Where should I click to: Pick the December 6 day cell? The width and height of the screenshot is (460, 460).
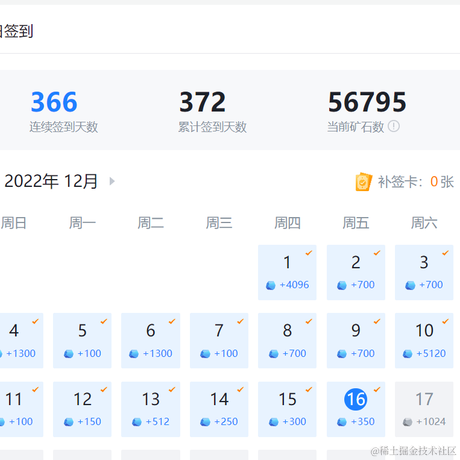(x=150, y=340)
